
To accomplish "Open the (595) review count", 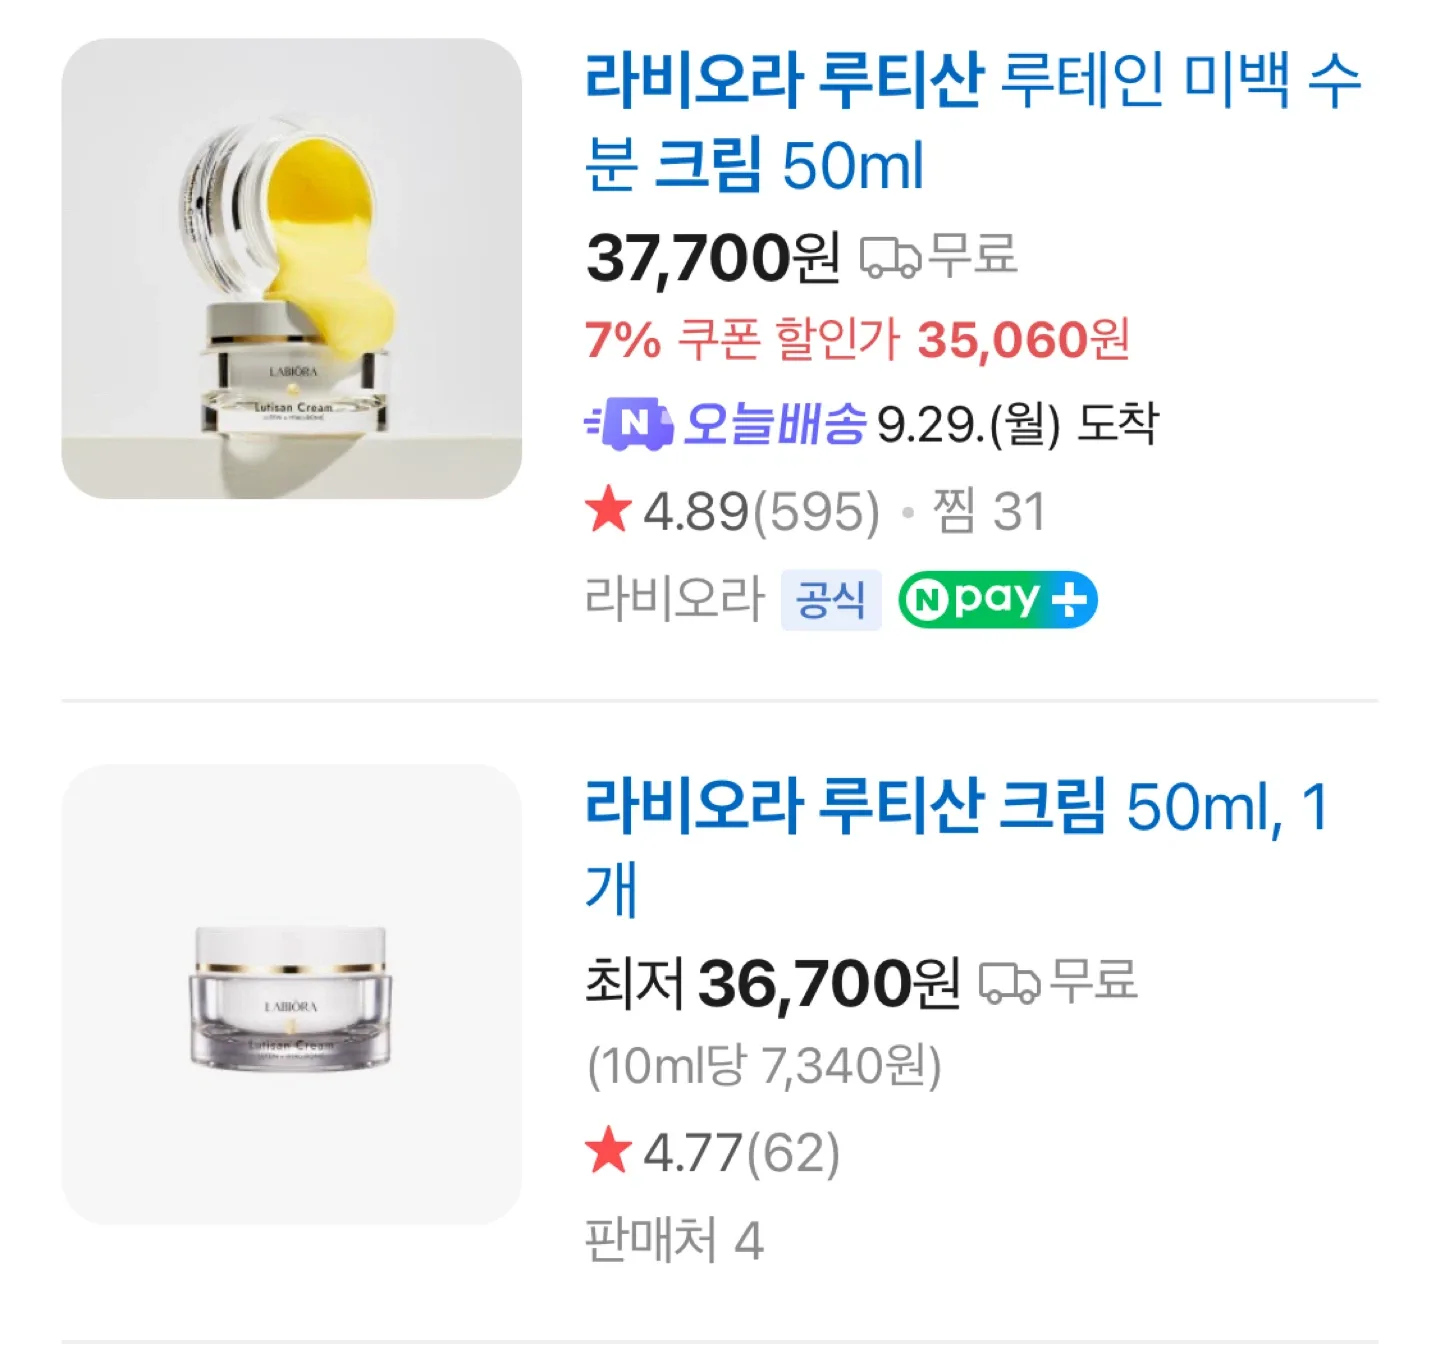I will [816, 511].
